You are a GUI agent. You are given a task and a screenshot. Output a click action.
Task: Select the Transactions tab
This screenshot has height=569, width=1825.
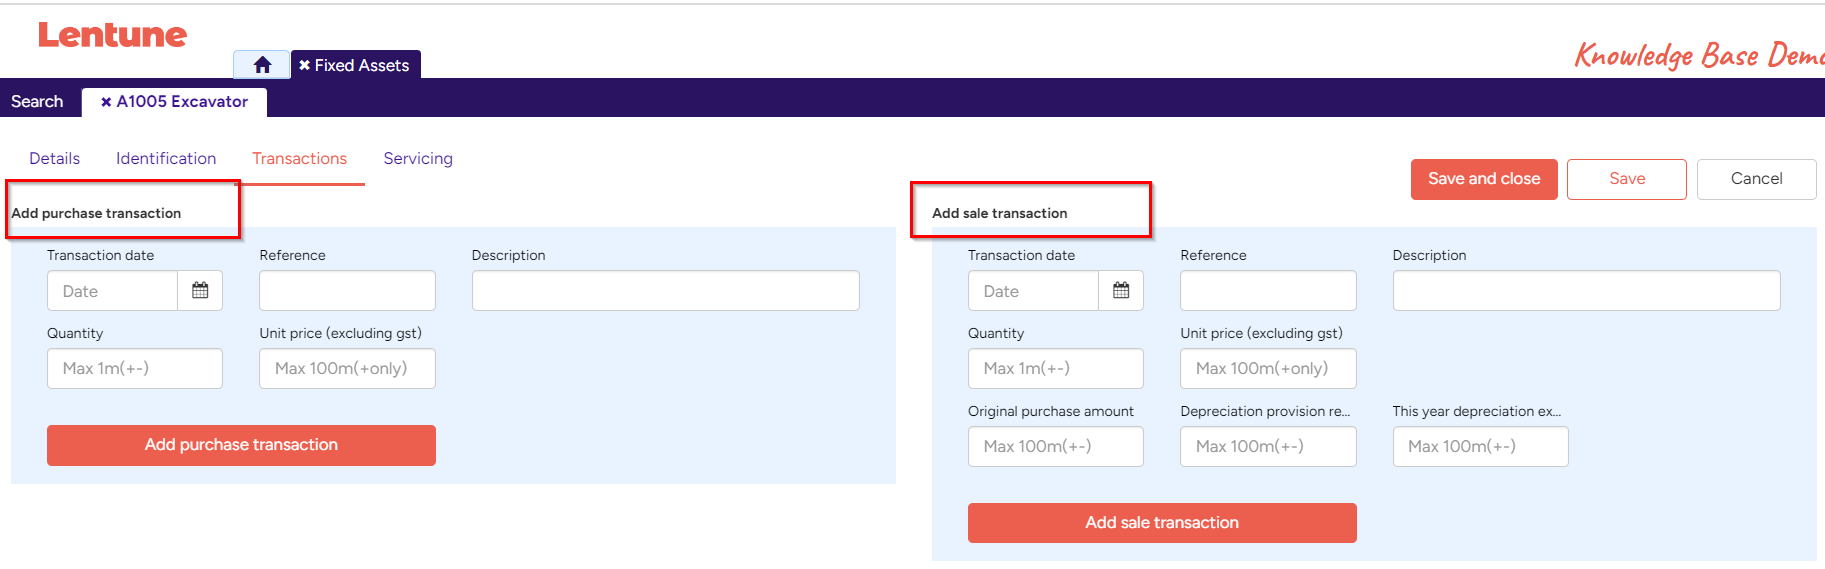(x=299, y=159)
